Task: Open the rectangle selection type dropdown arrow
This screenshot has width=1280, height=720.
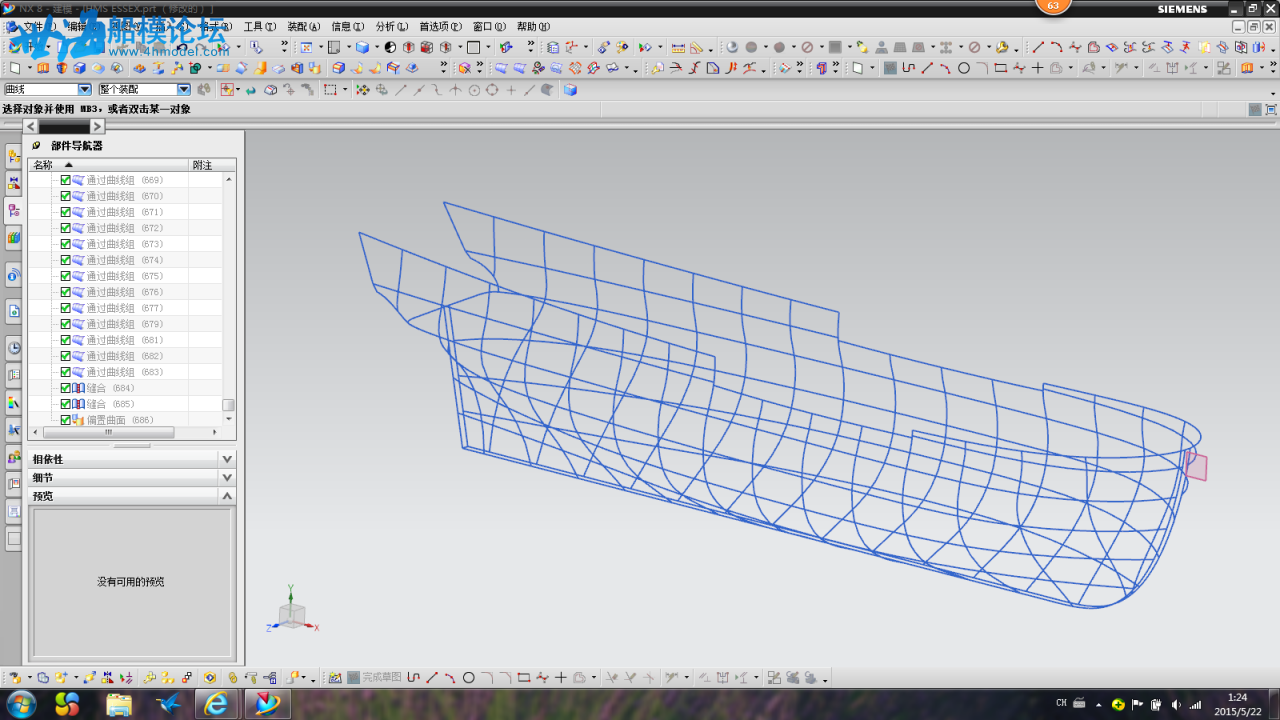Action: 345,90
